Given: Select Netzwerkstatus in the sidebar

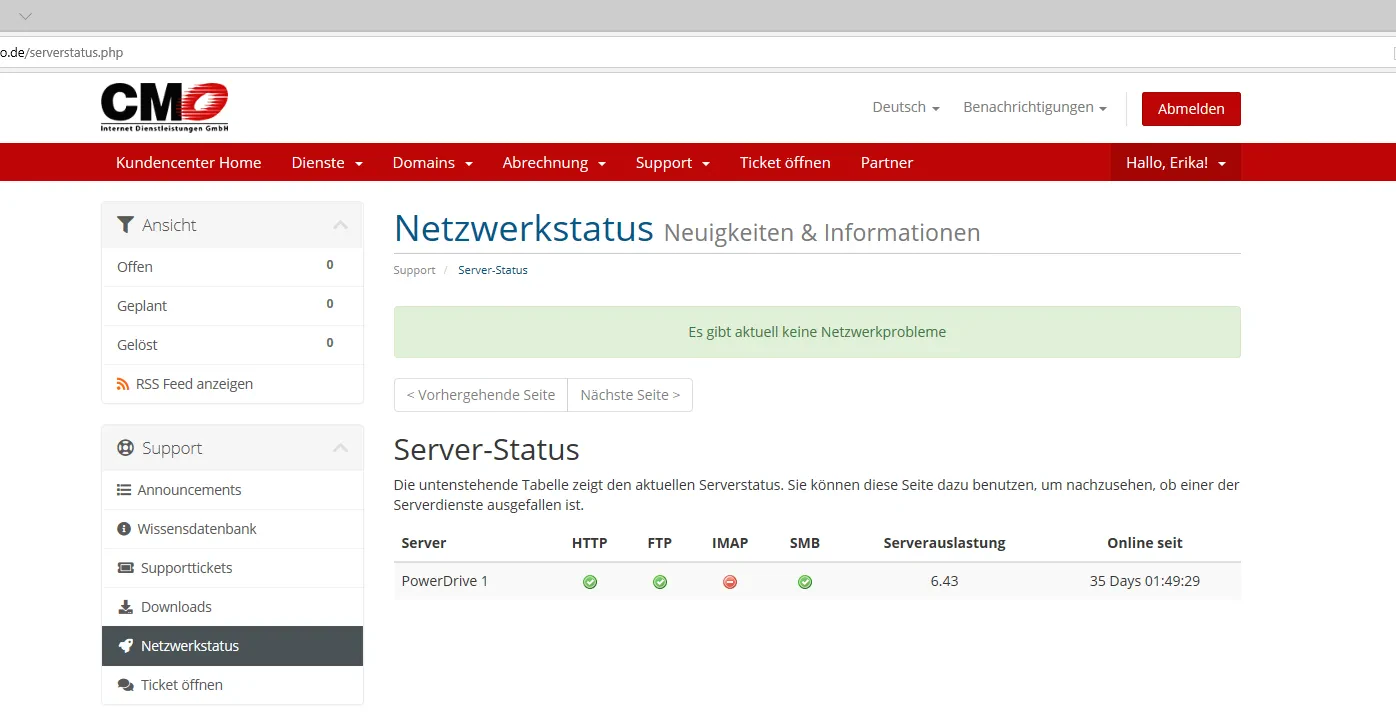Looking at the screenshot, I should point(232,646).
